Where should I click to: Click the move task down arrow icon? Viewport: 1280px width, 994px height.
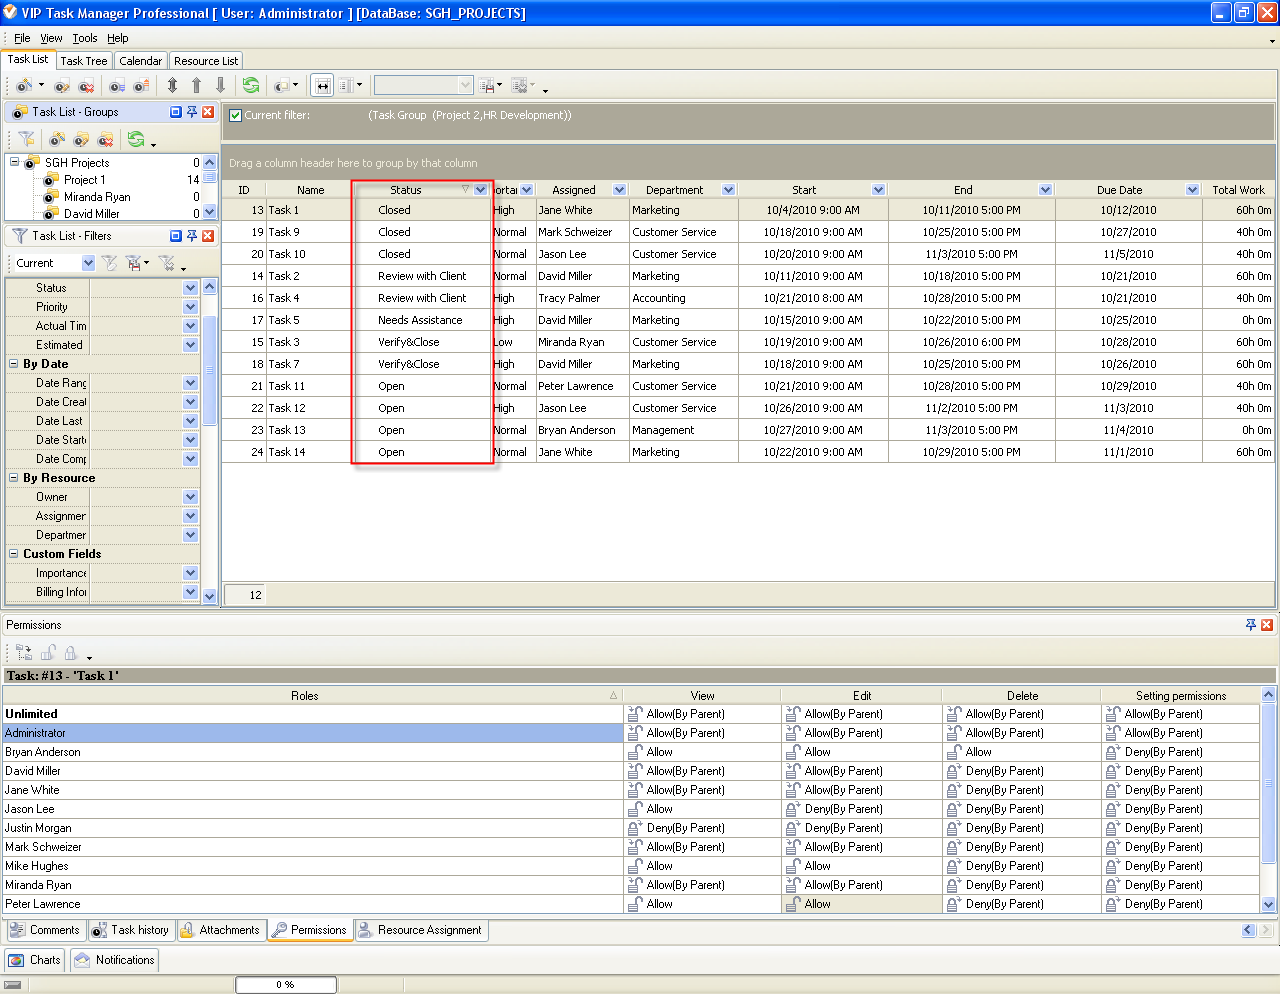[220, 86]
